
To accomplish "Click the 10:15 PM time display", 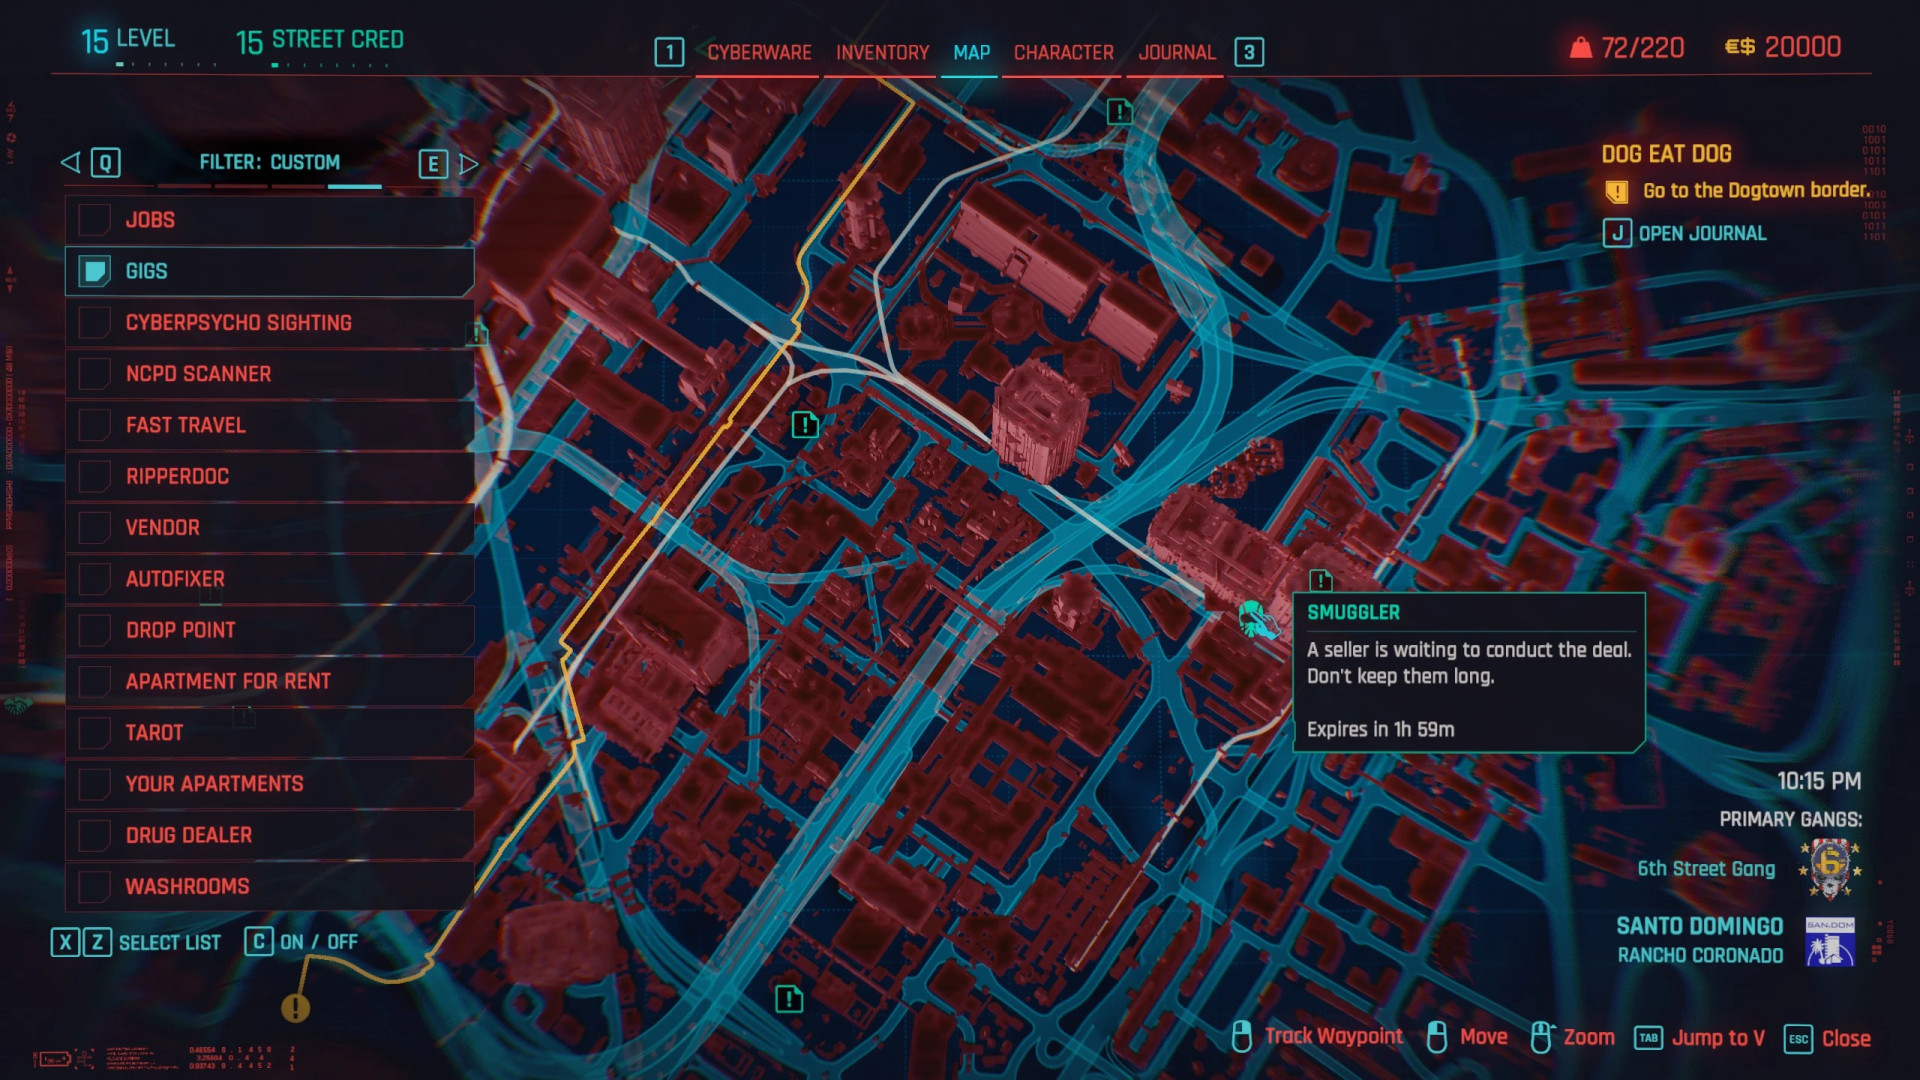I will (x=1819, y=781).
